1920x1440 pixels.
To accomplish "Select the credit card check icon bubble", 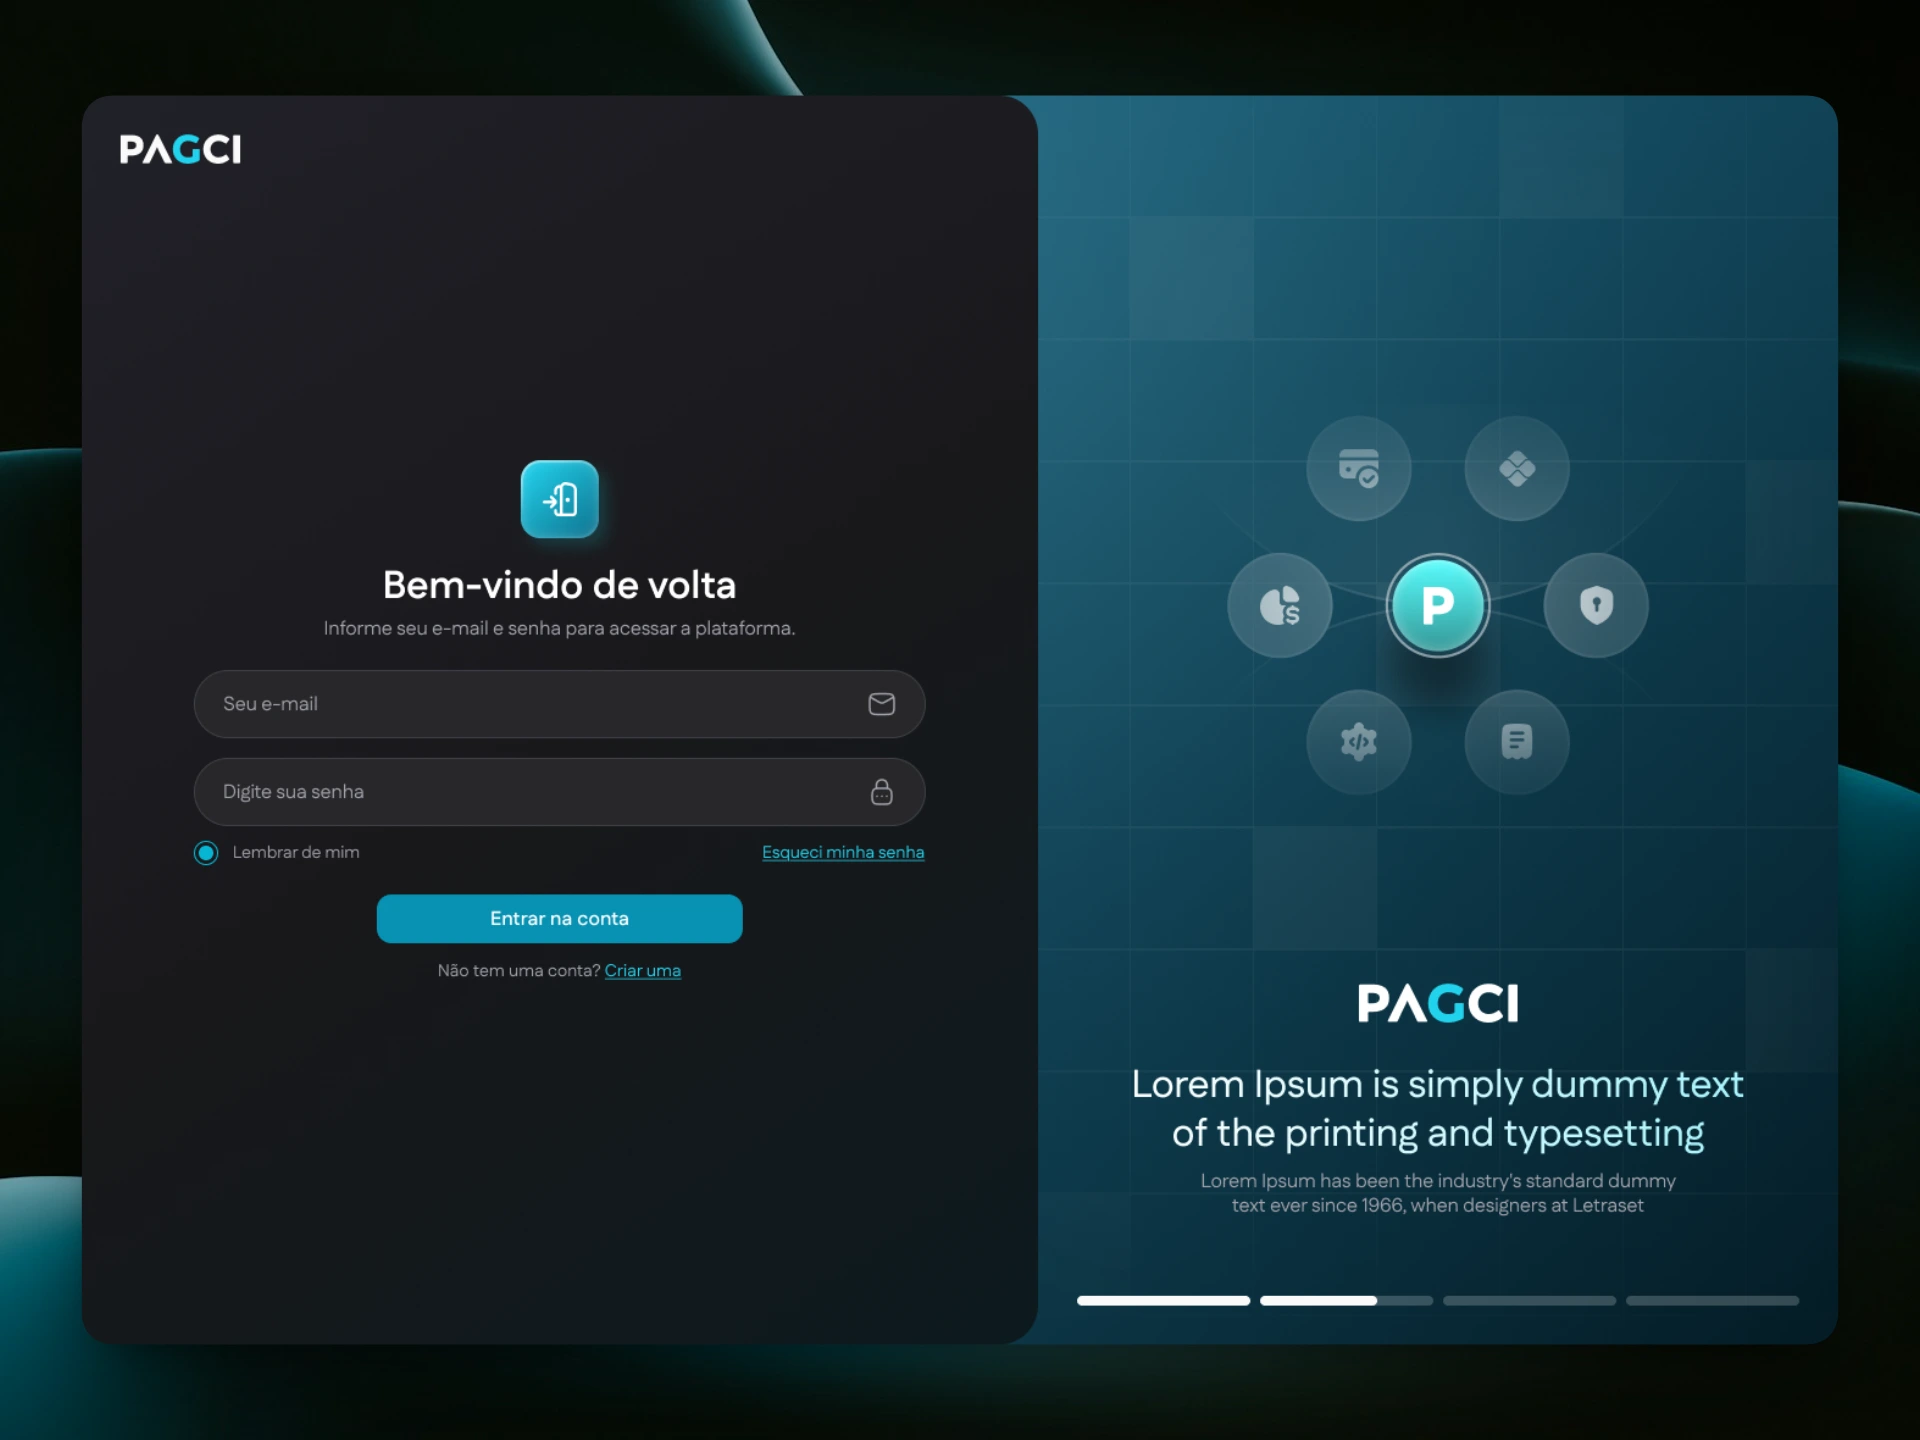I will pos(1358,468).
